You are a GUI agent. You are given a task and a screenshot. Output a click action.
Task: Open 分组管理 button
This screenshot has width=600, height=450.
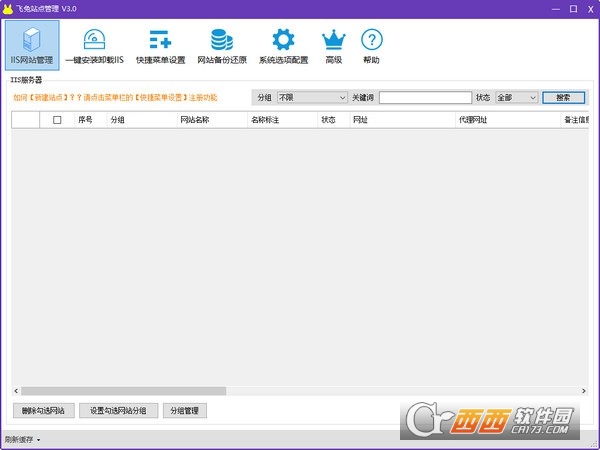(x=184, y=410)
